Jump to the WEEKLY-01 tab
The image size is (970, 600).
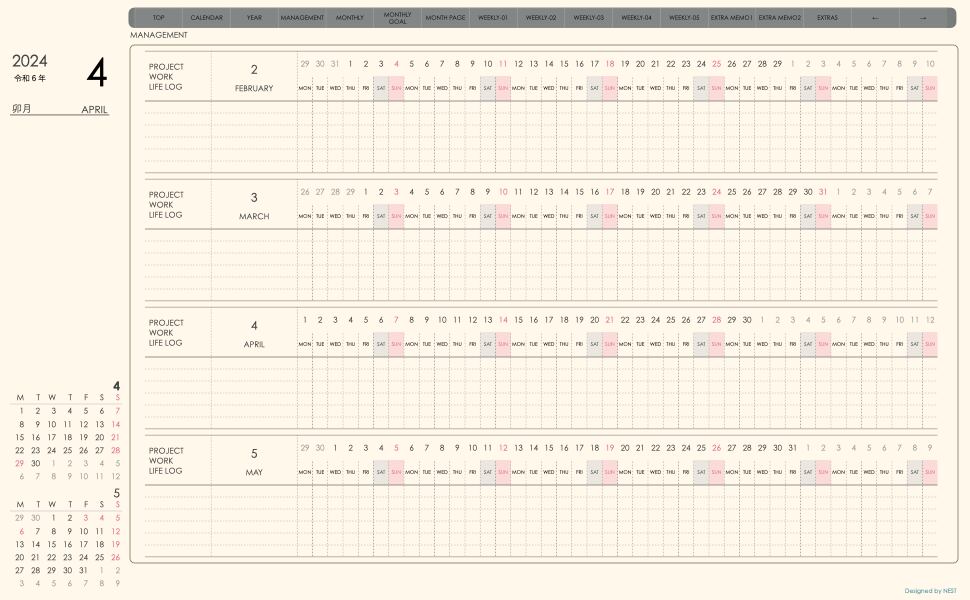[493, 17]
